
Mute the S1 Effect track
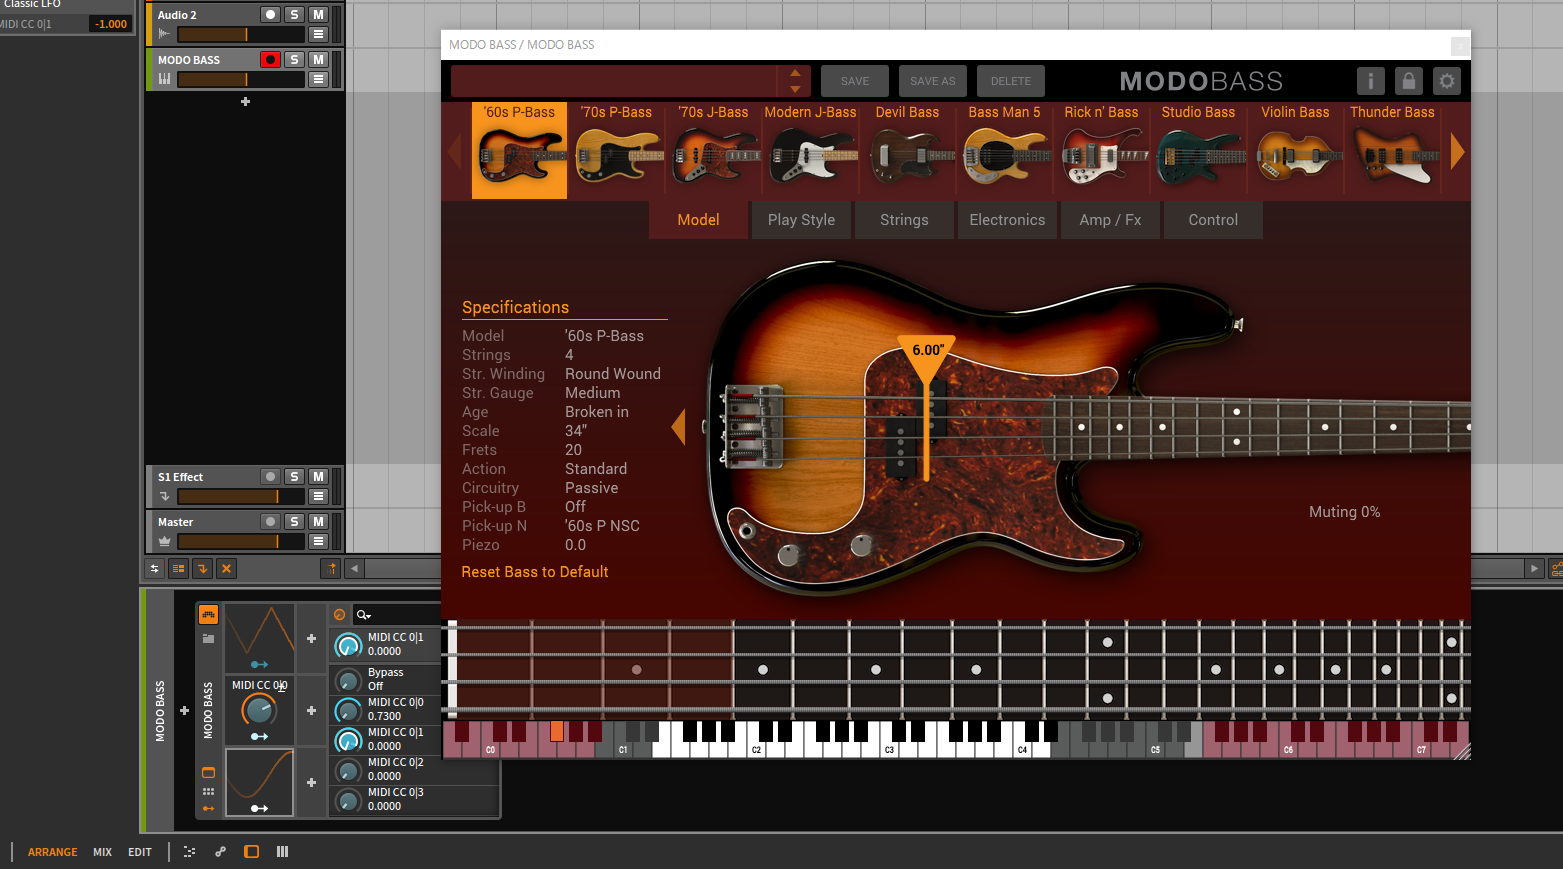[318, 477]
